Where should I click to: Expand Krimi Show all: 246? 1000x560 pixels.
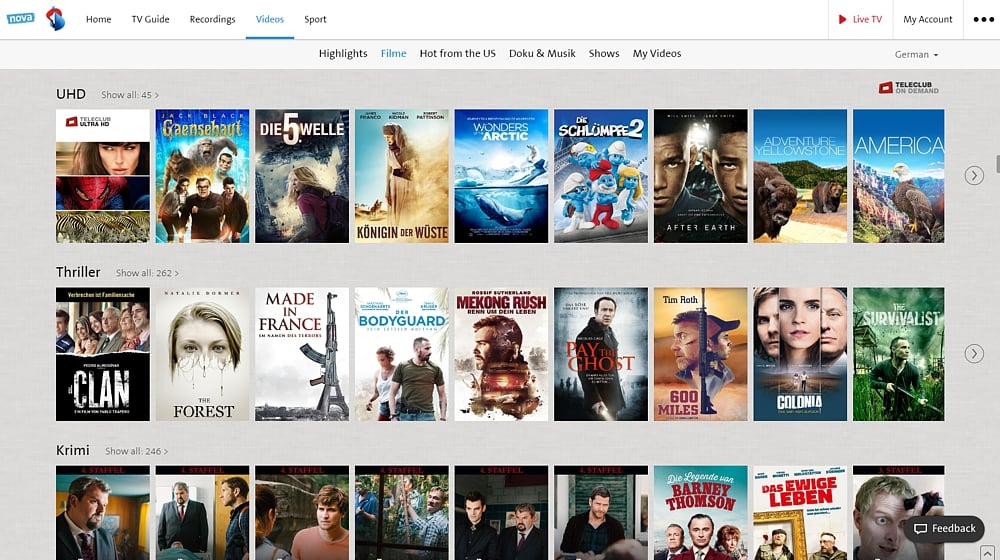click(x=136, y=451)
